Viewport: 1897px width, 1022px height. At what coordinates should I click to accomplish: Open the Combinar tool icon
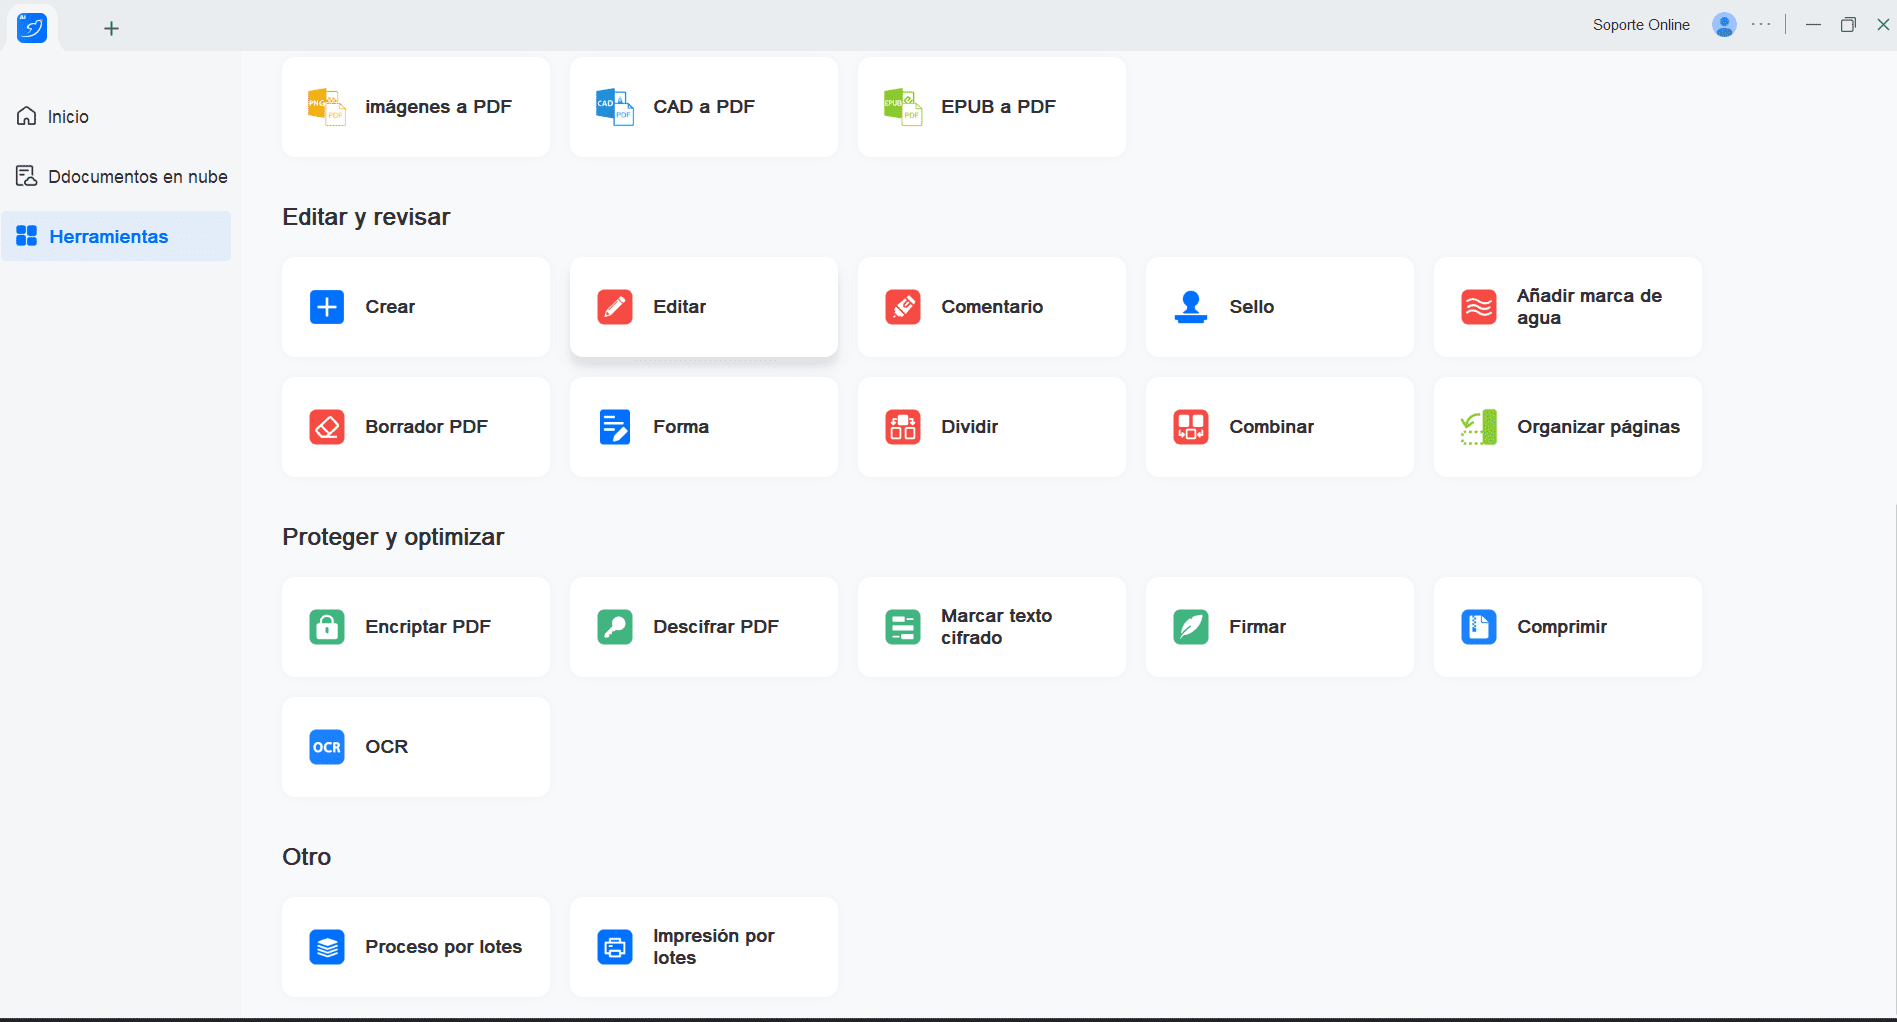[1190, 427]
